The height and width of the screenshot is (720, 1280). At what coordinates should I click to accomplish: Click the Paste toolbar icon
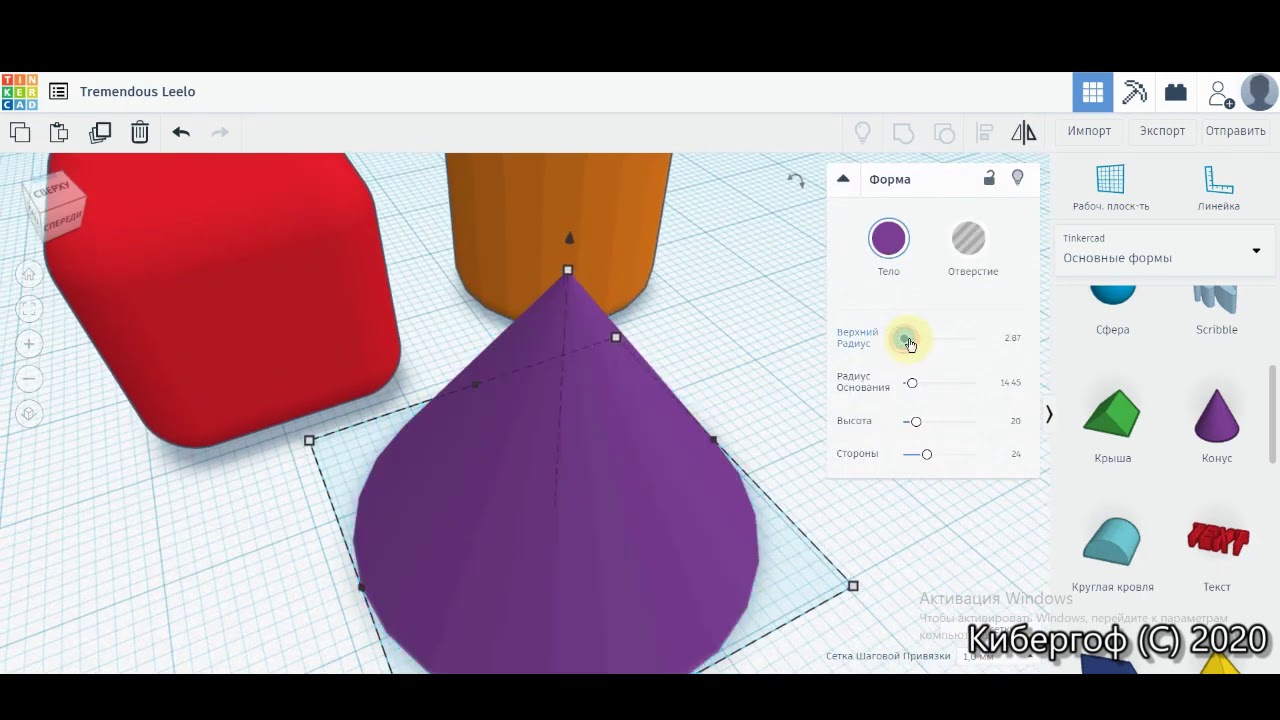(59, 132)
